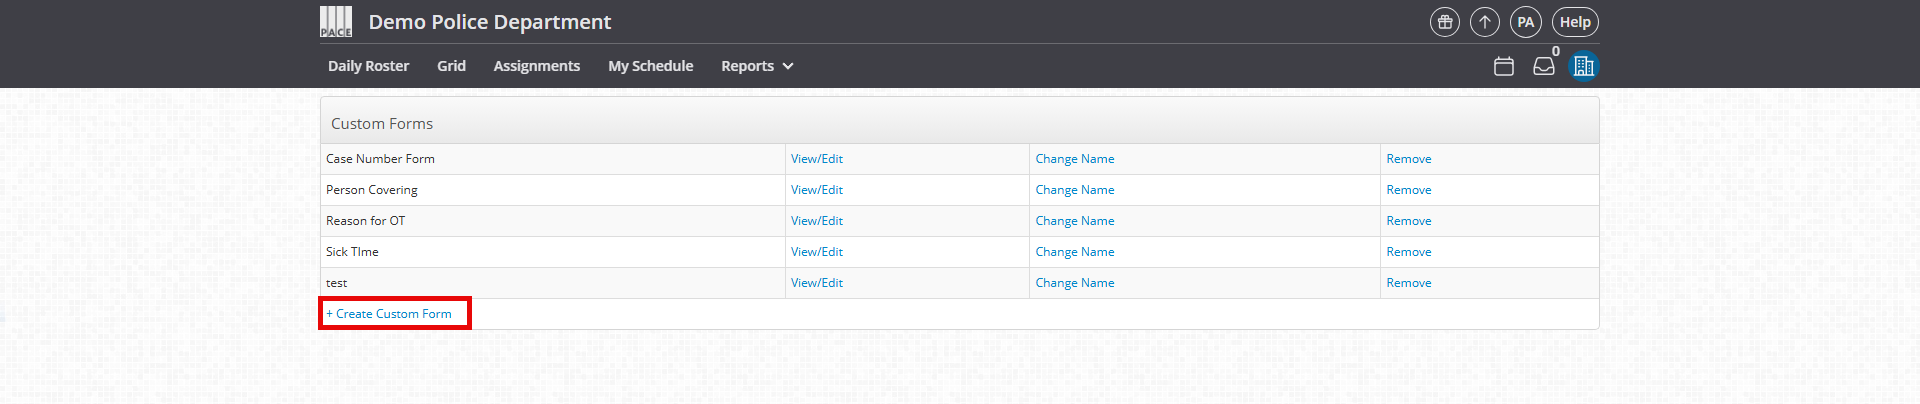This screenshot has width=1920, height=404.
Task: Click the Demo Police Department title
Action: (x=490, y=22)
